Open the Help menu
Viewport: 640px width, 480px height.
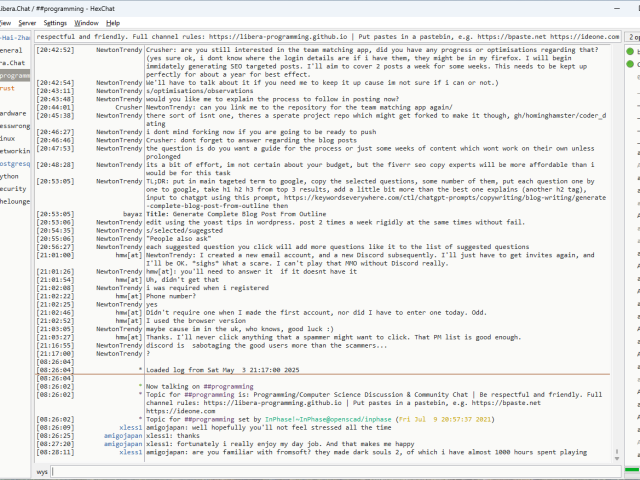113,22
